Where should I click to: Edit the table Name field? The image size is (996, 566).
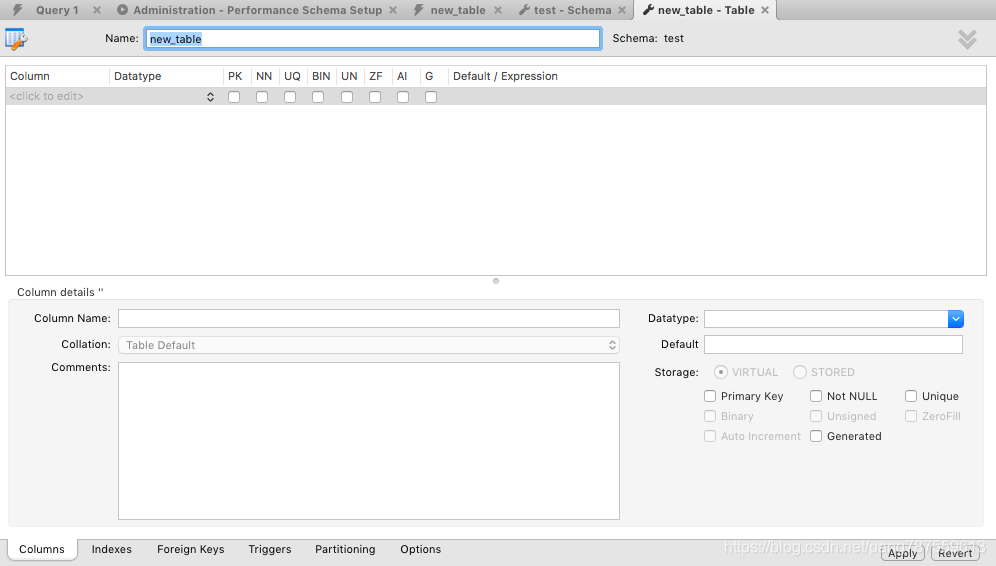(372, 39)
